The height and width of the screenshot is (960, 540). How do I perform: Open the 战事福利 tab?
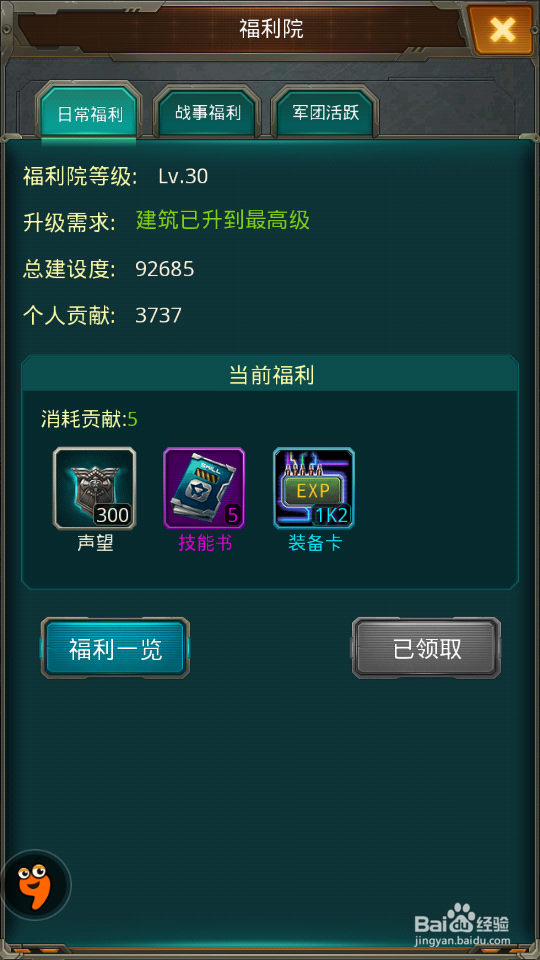208,113
